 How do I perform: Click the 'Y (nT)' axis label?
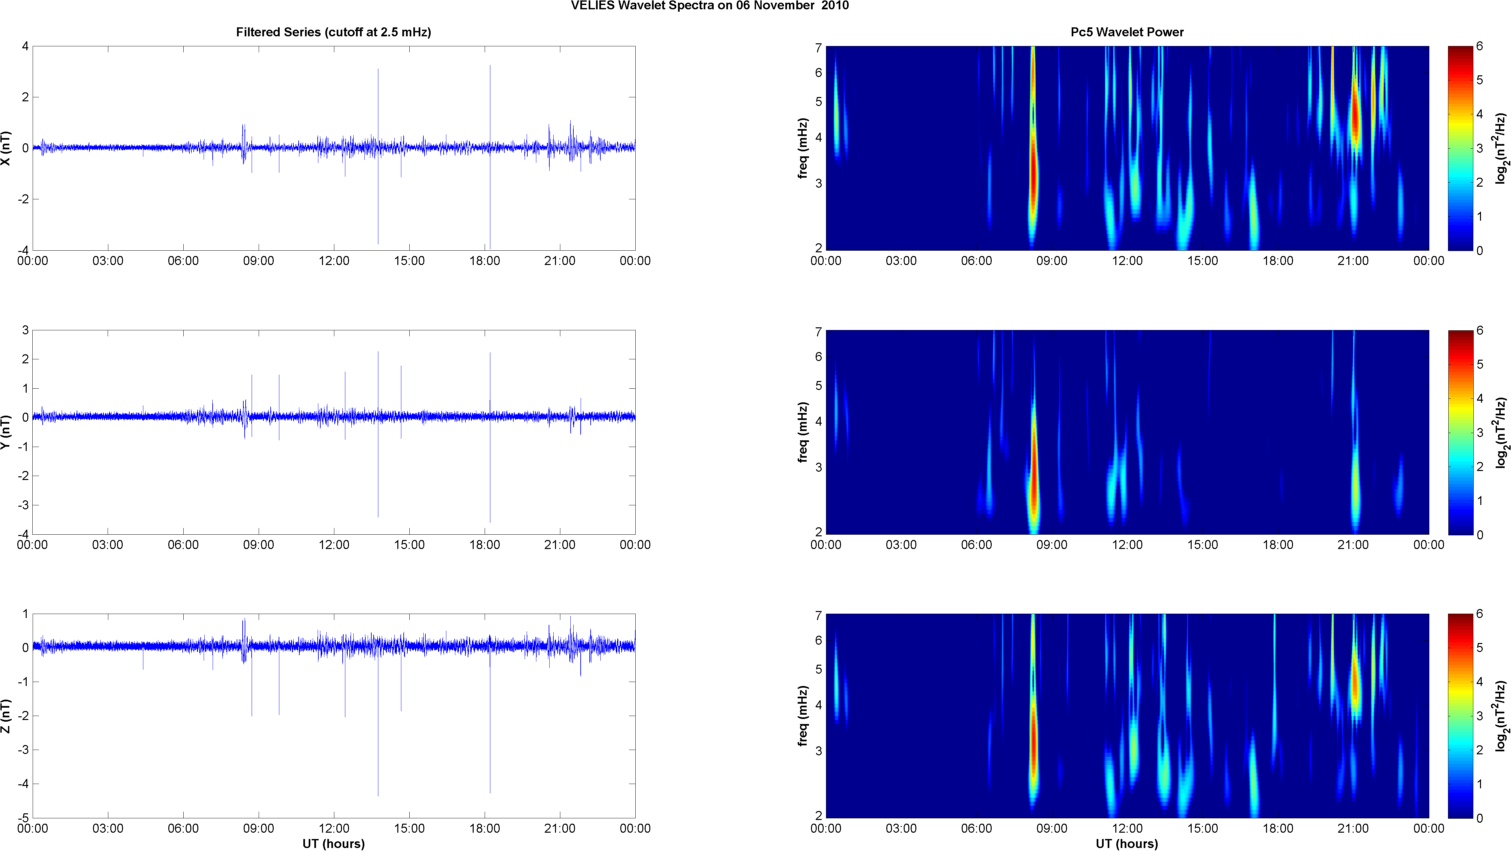[x=7, y=432]
